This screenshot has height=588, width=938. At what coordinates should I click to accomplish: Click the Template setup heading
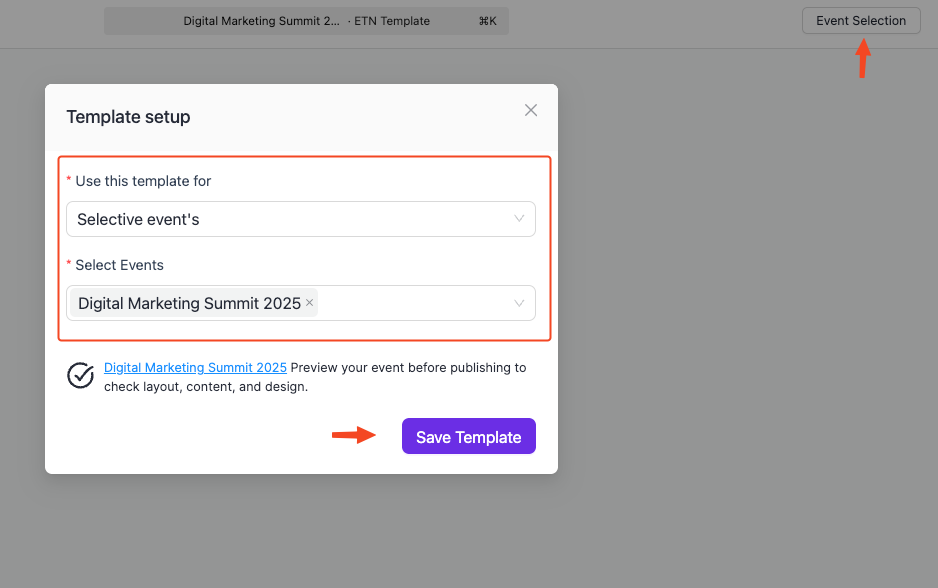[128, 117]
